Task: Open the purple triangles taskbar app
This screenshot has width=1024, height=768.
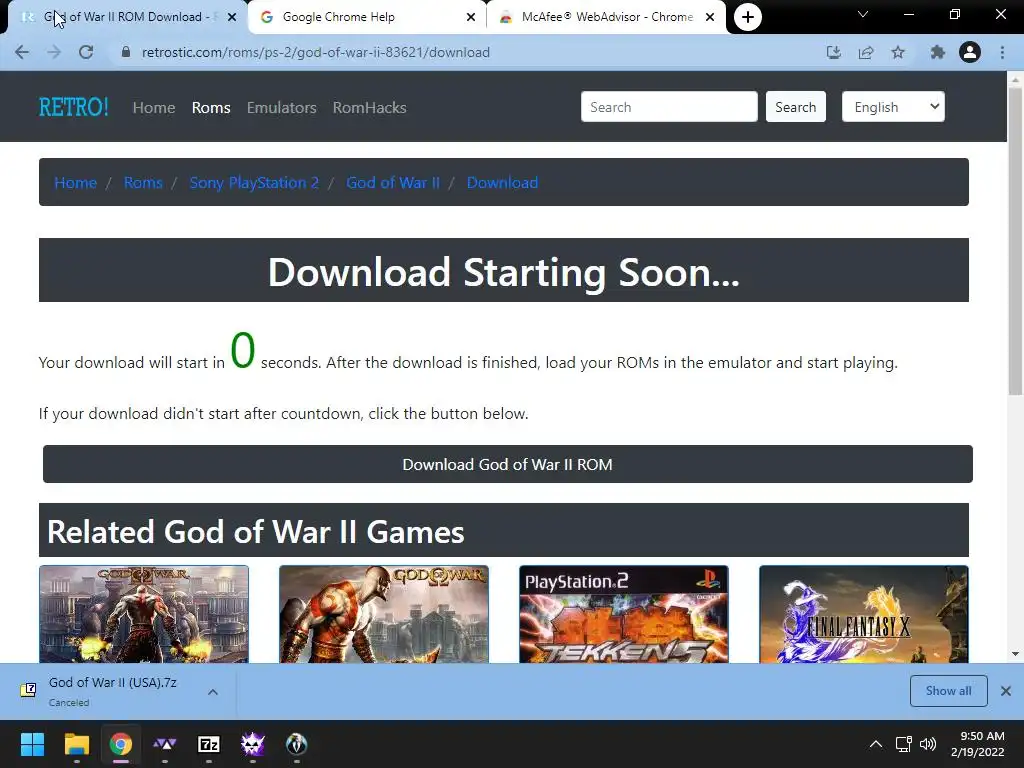Action: 165,744
